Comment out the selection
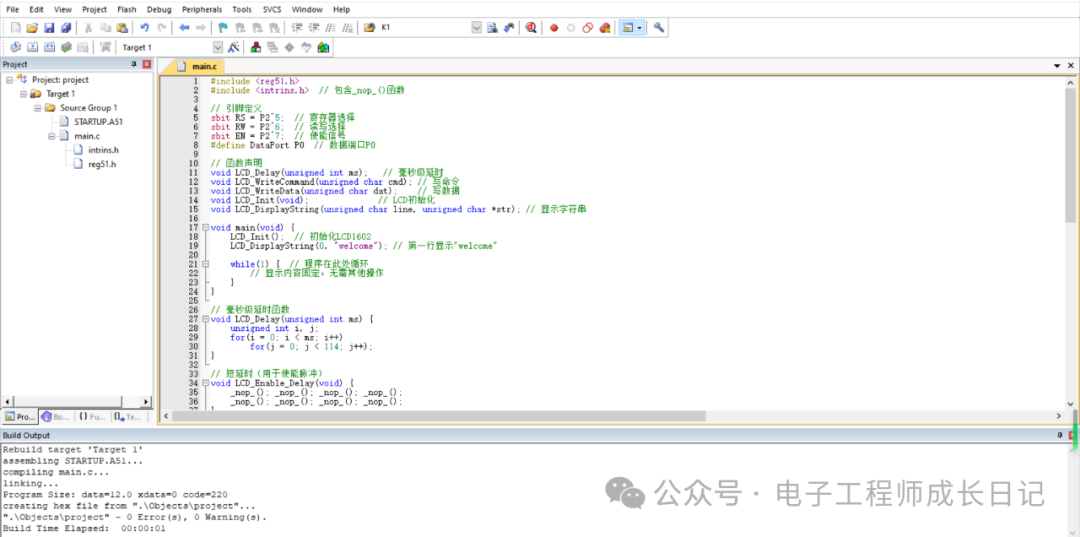This screenshot has height=537, width=1080. tap(331, 28)
